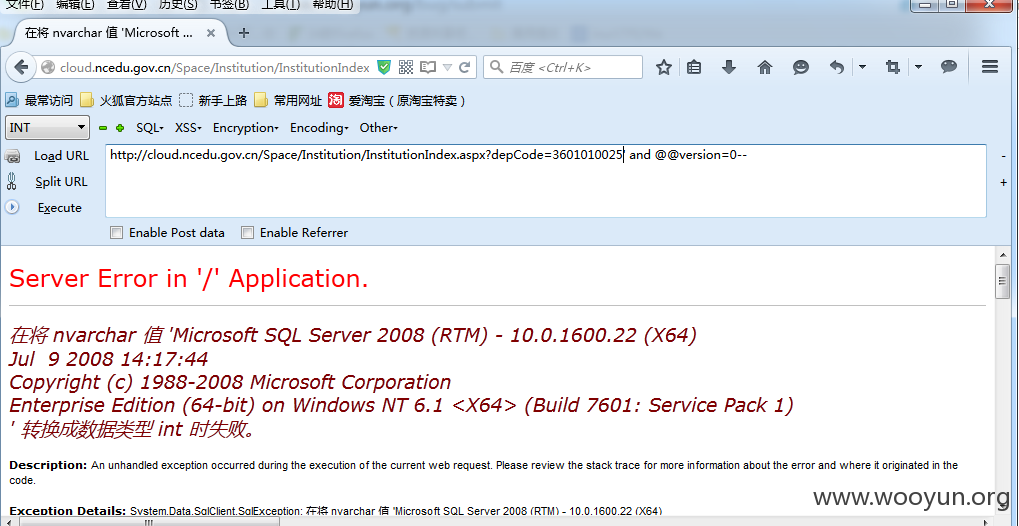Click the crop screenshot tool icon

892,67
